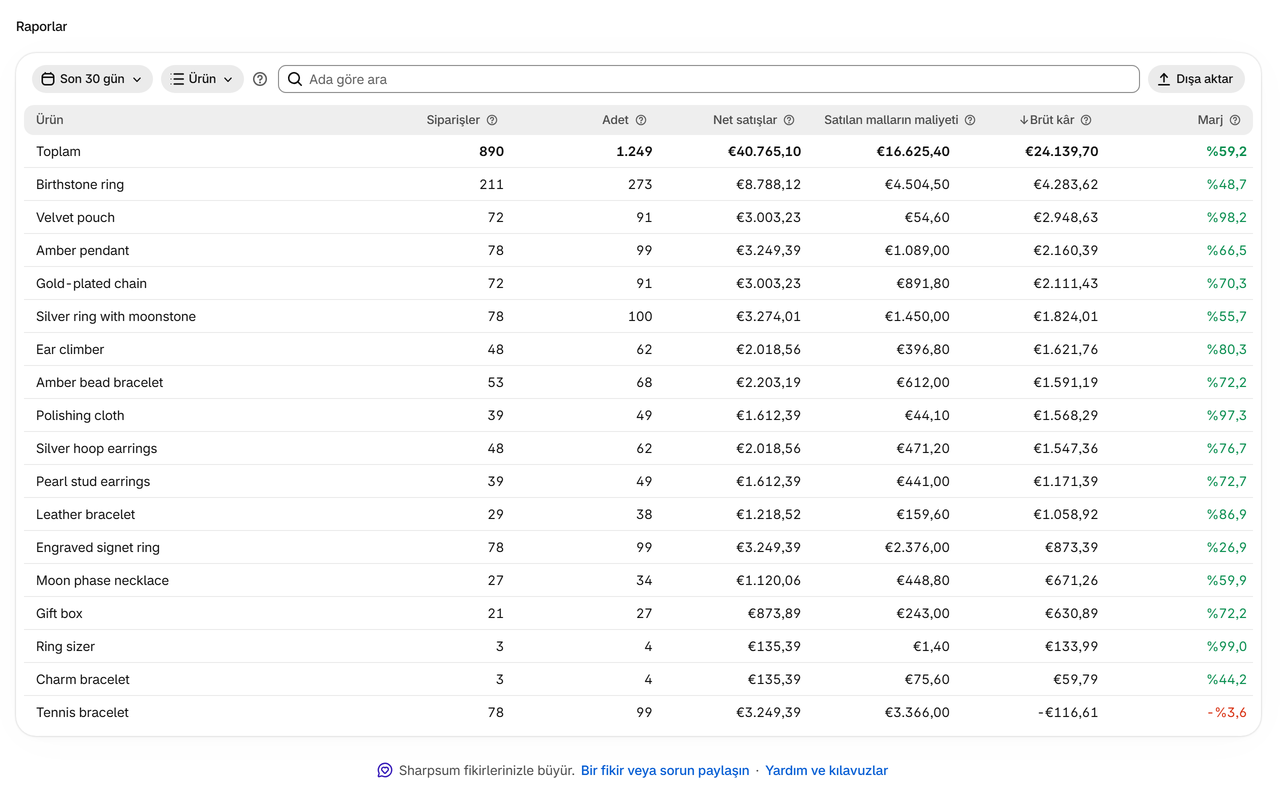The width and height of the screenshot is (1280, 800).
Task: Click the help icon beside Siparişler header
Action: pos(492,120)
